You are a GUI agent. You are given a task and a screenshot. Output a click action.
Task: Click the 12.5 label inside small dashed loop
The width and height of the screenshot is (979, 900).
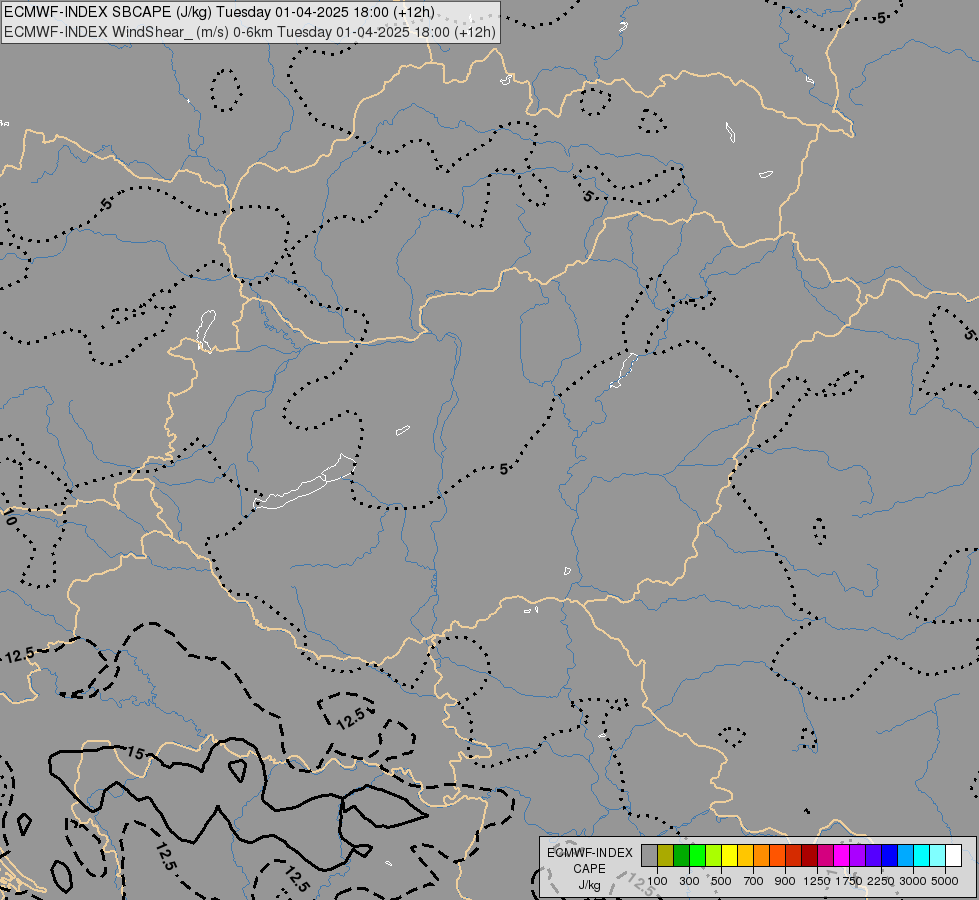point(351,718)
